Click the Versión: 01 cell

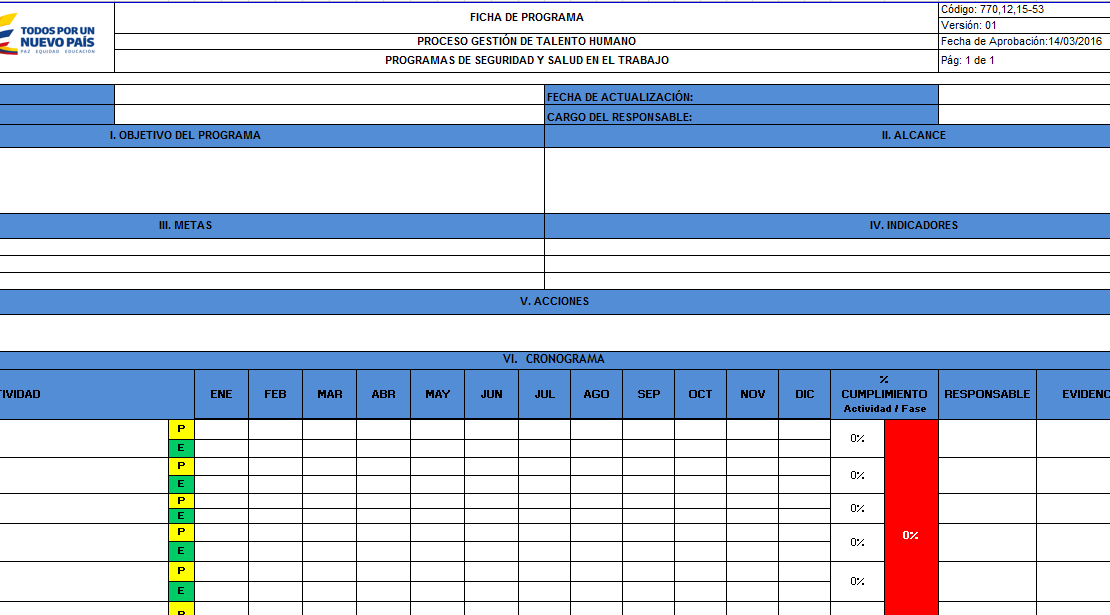point(1024,25)
